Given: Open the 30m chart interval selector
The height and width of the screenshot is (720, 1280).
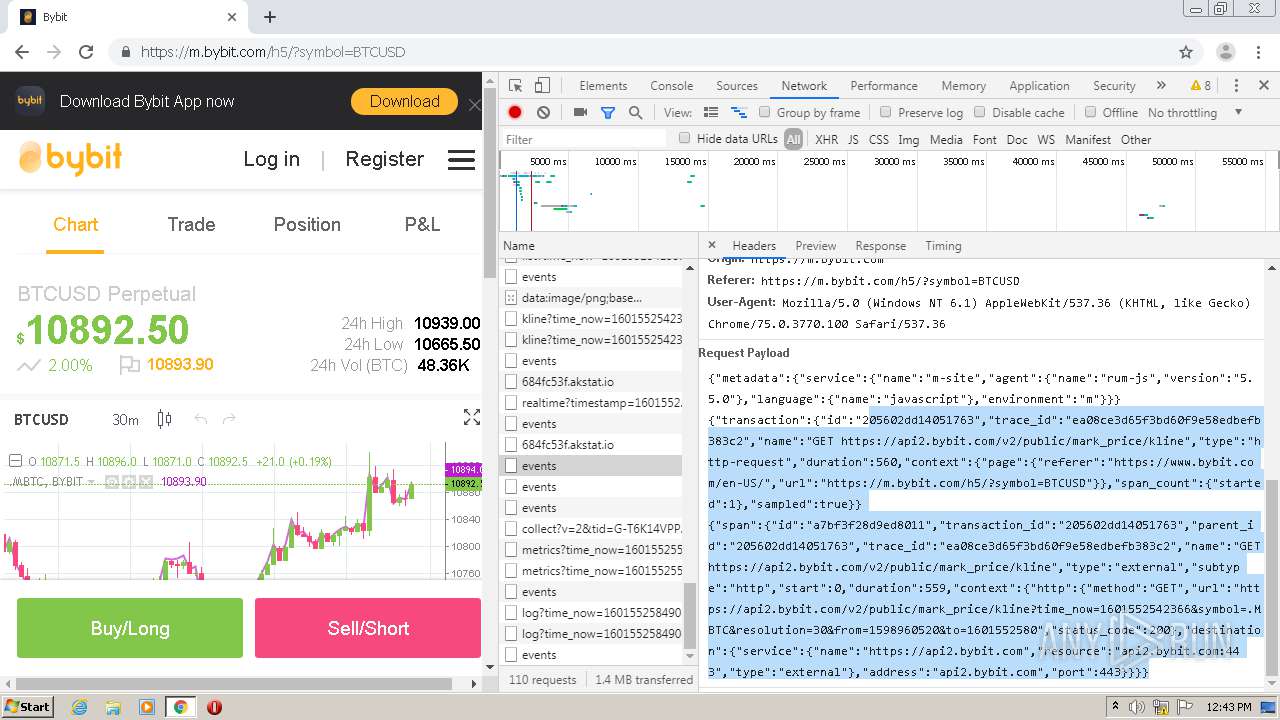Looking at the screenshot, I should coord(125,420).
